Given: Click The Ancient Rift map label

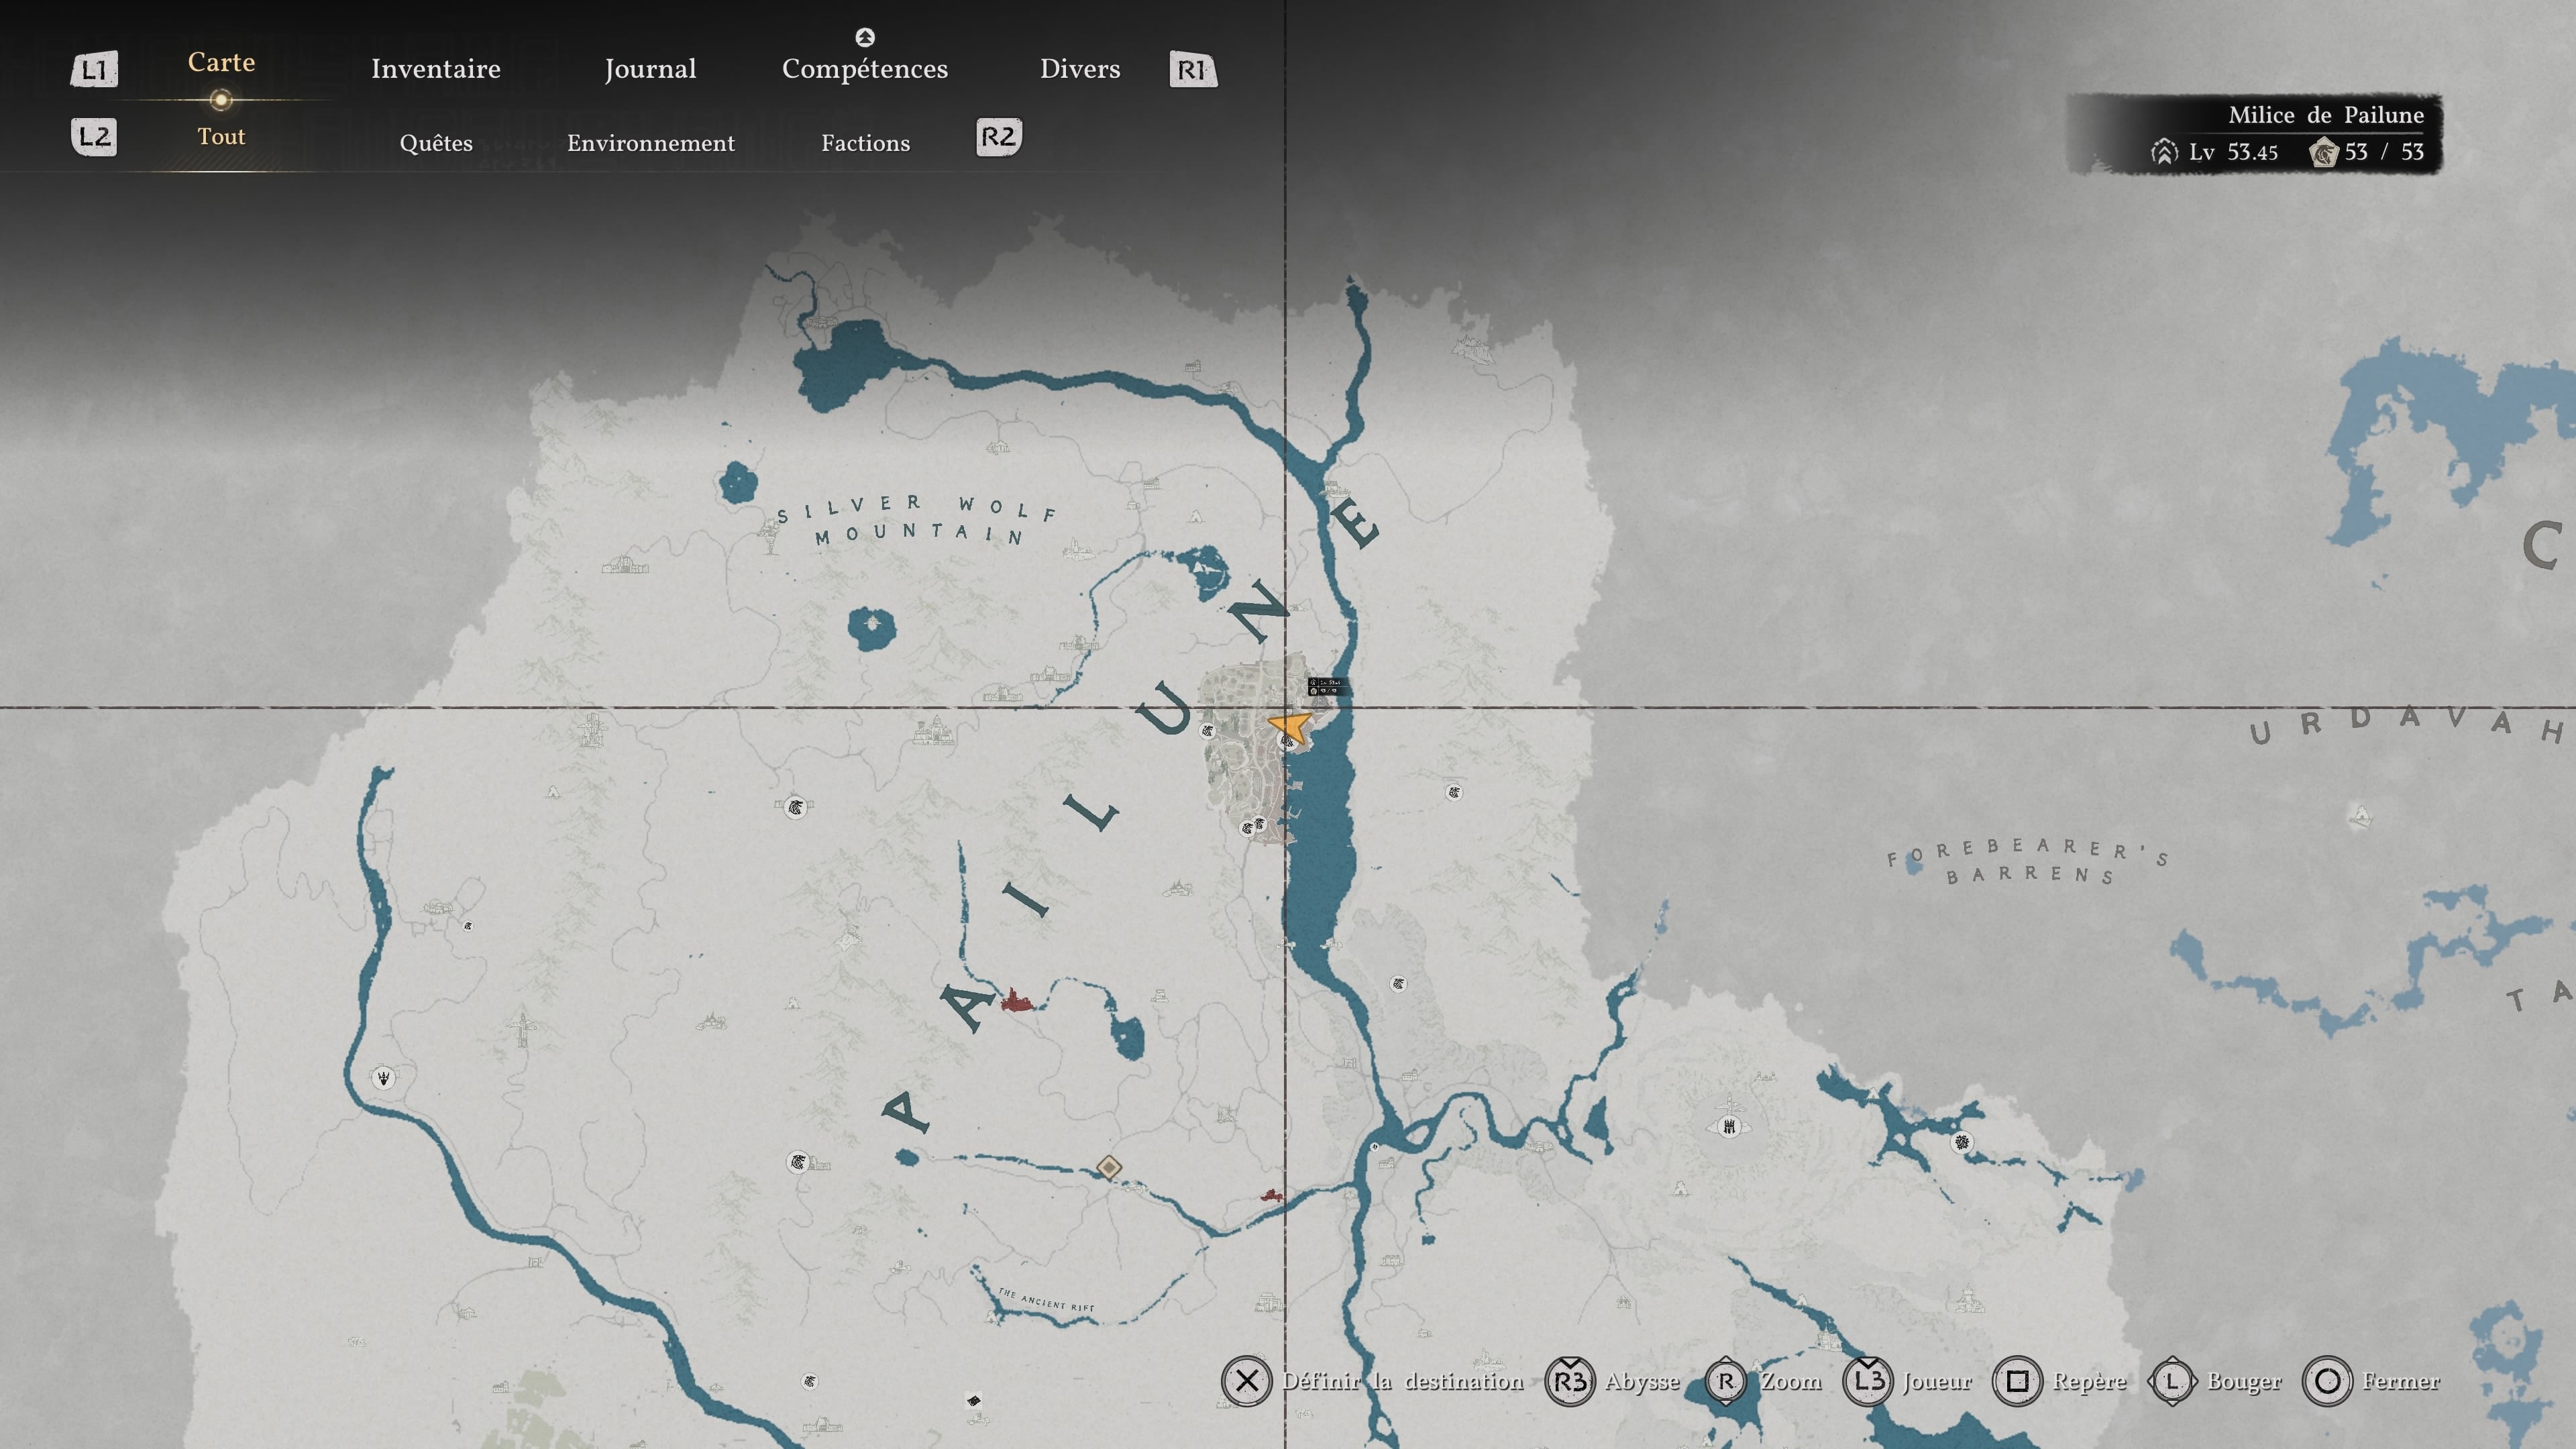Looking at the screenshot, I should coord(1046,1300).
